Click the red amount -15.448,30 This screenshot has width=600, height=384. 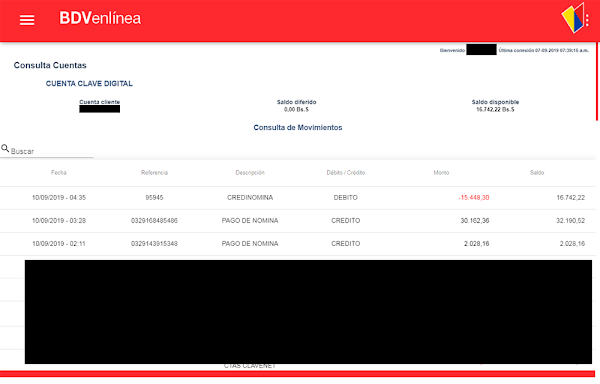pyautogui.click(x=474, y=198)
